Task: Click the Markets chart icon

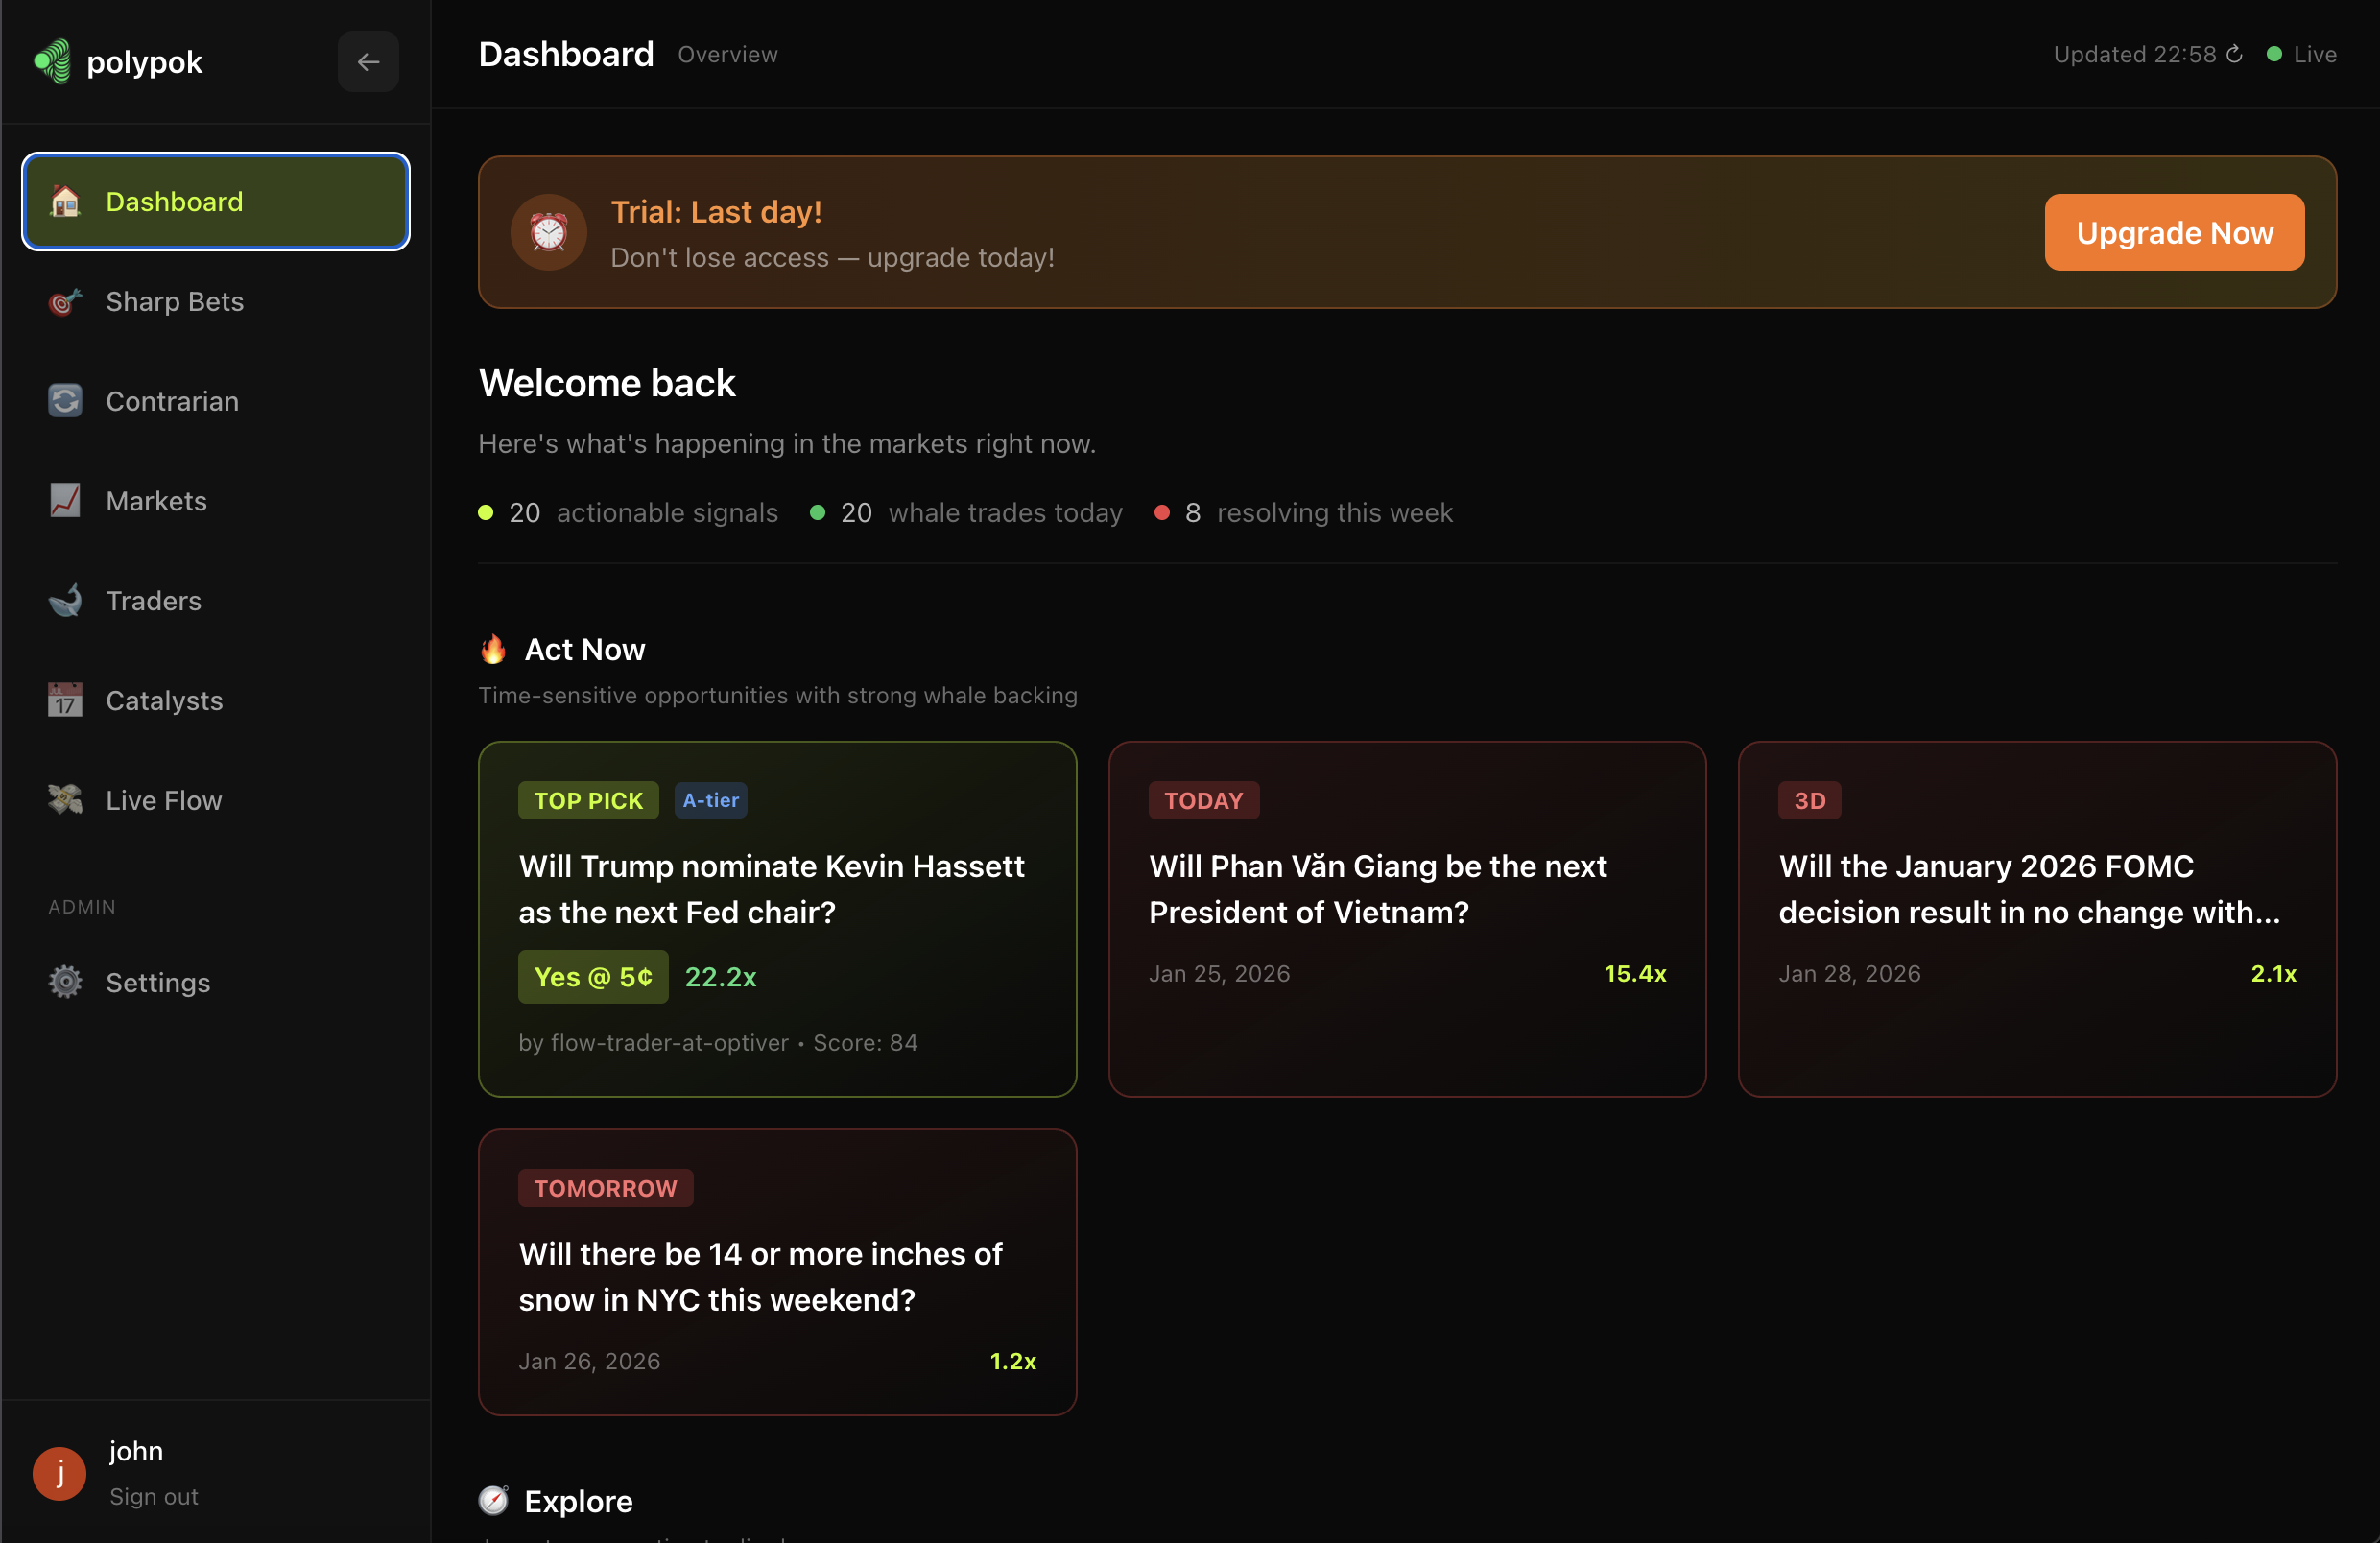Action: (64, 500)
